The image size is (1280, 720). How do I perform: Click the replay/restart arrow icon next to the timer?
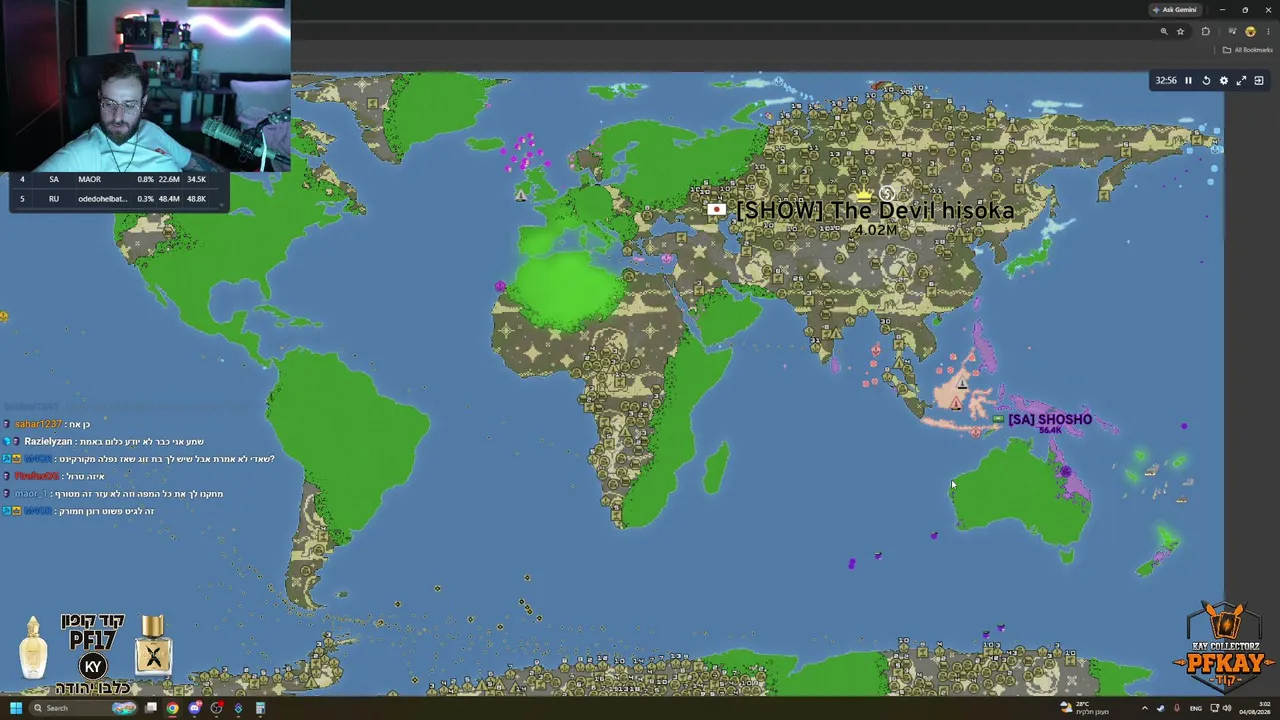point(1206,81)
